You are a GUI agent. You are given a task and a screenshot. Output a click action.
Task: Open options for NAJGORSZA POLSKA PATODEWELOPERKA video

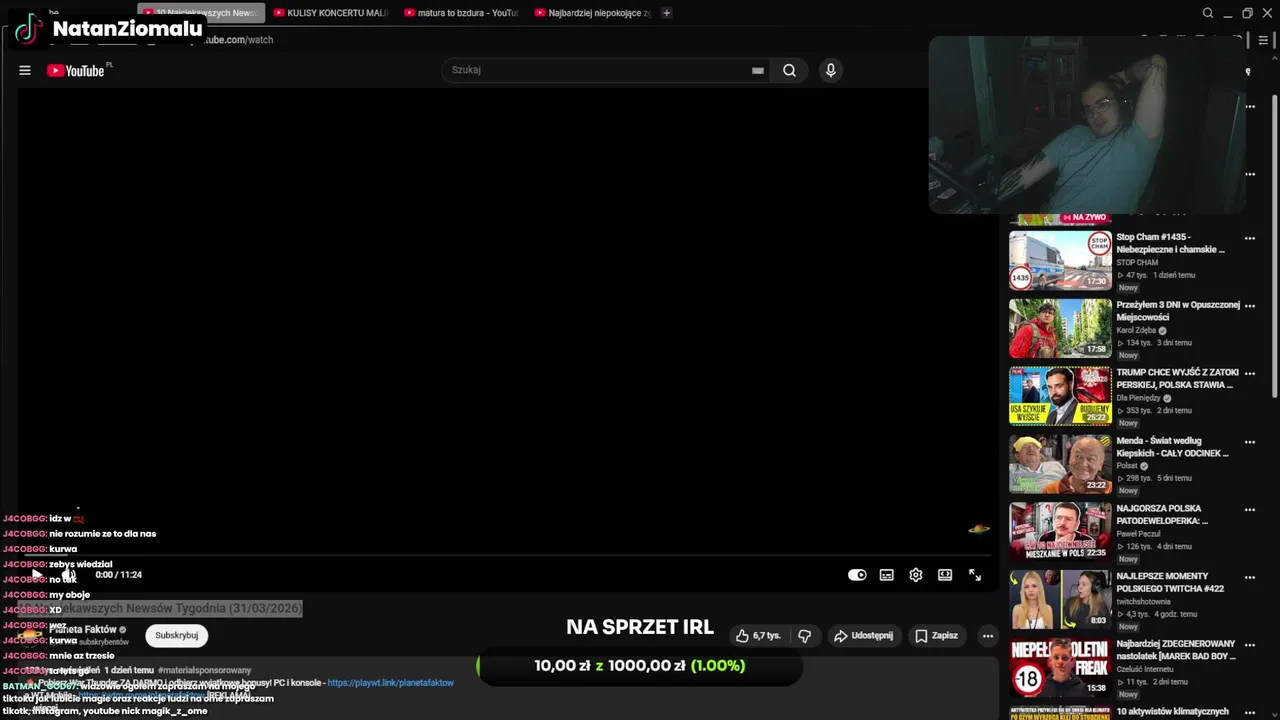pos(1249,509)
